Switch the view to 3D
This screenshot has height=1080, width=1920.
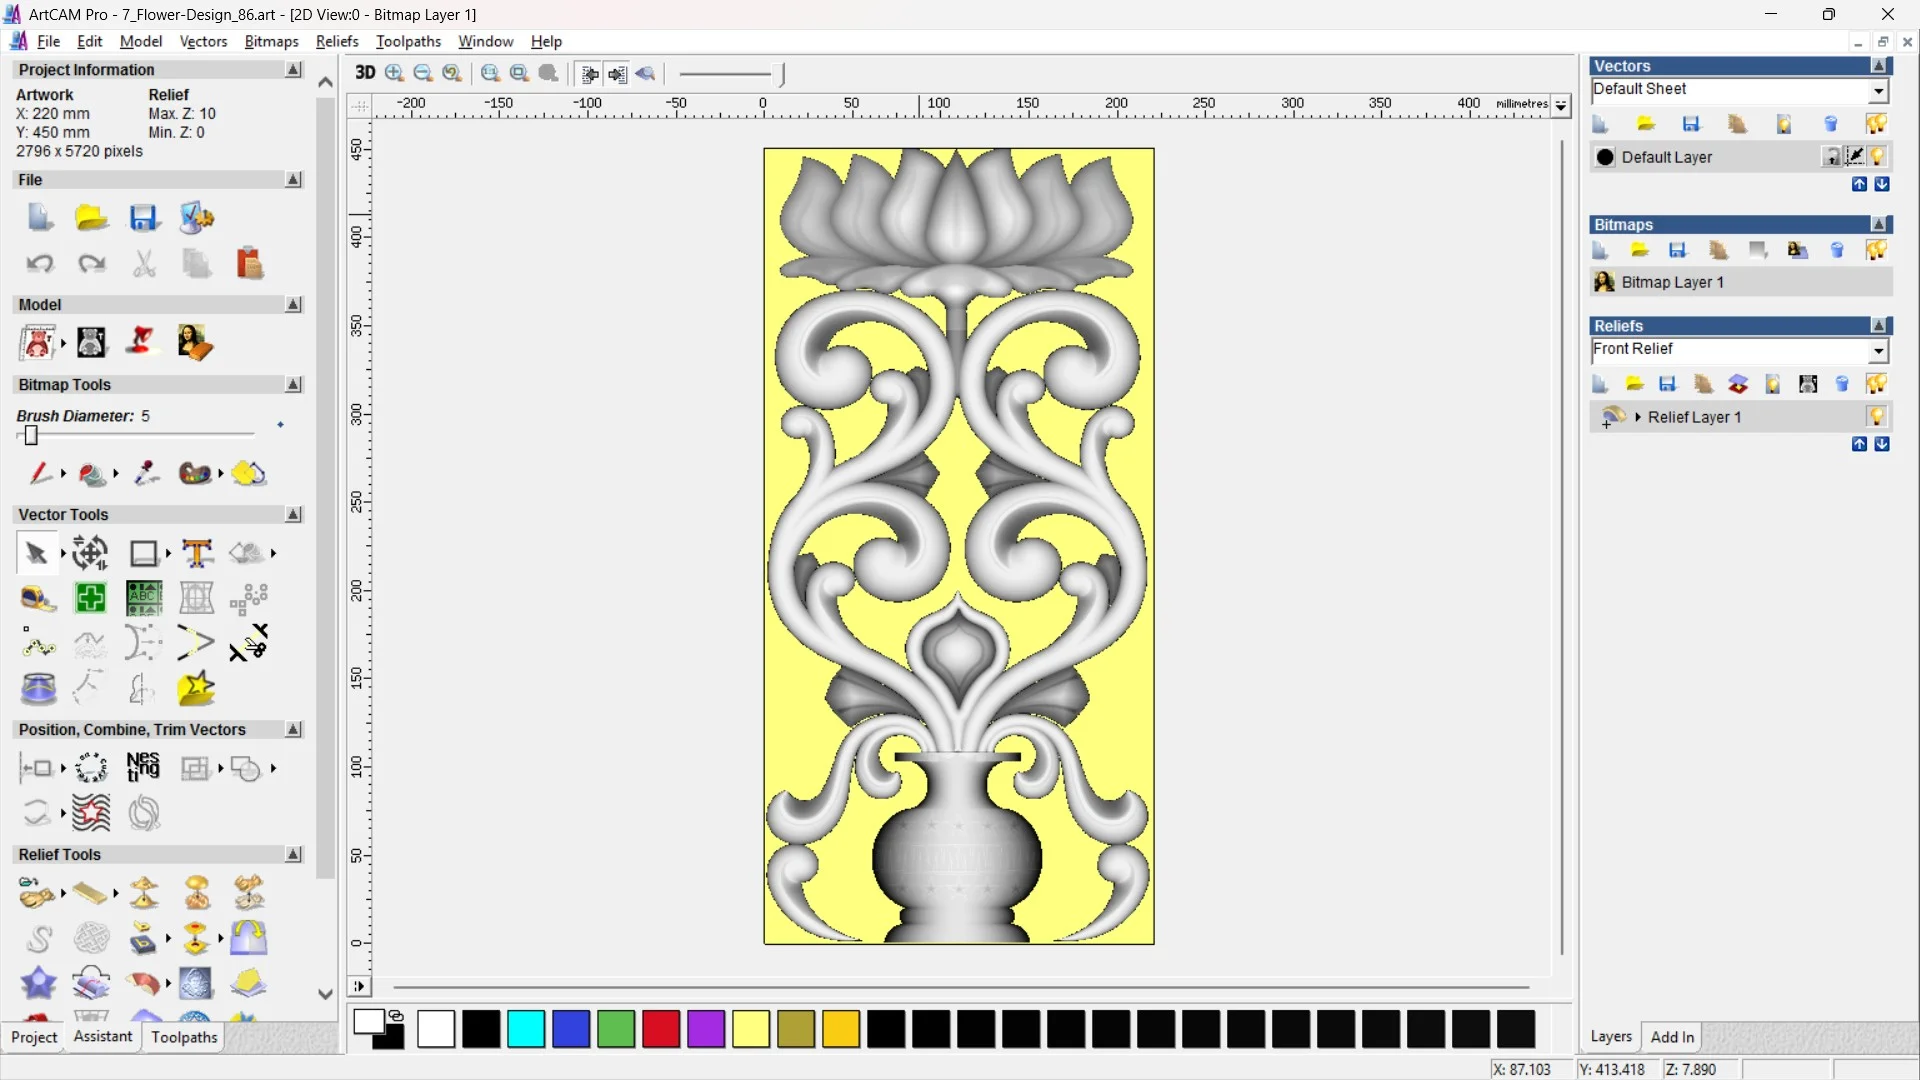click(364, 73)
